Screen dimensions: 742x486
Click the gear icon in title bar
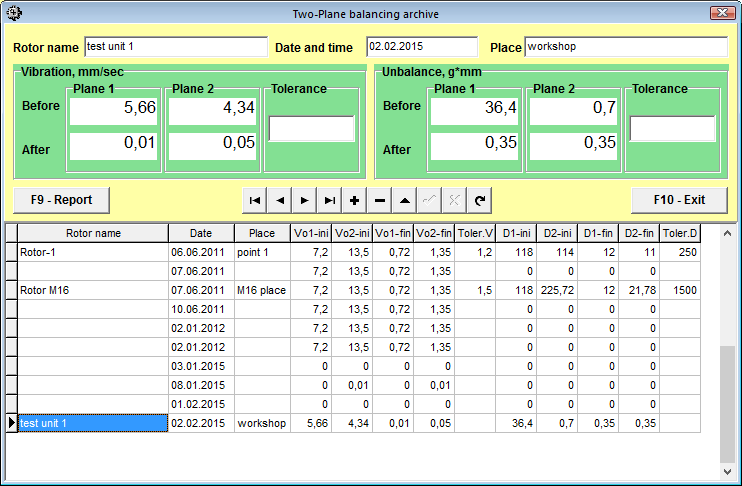pyautogui.click(x=14, y=13)
